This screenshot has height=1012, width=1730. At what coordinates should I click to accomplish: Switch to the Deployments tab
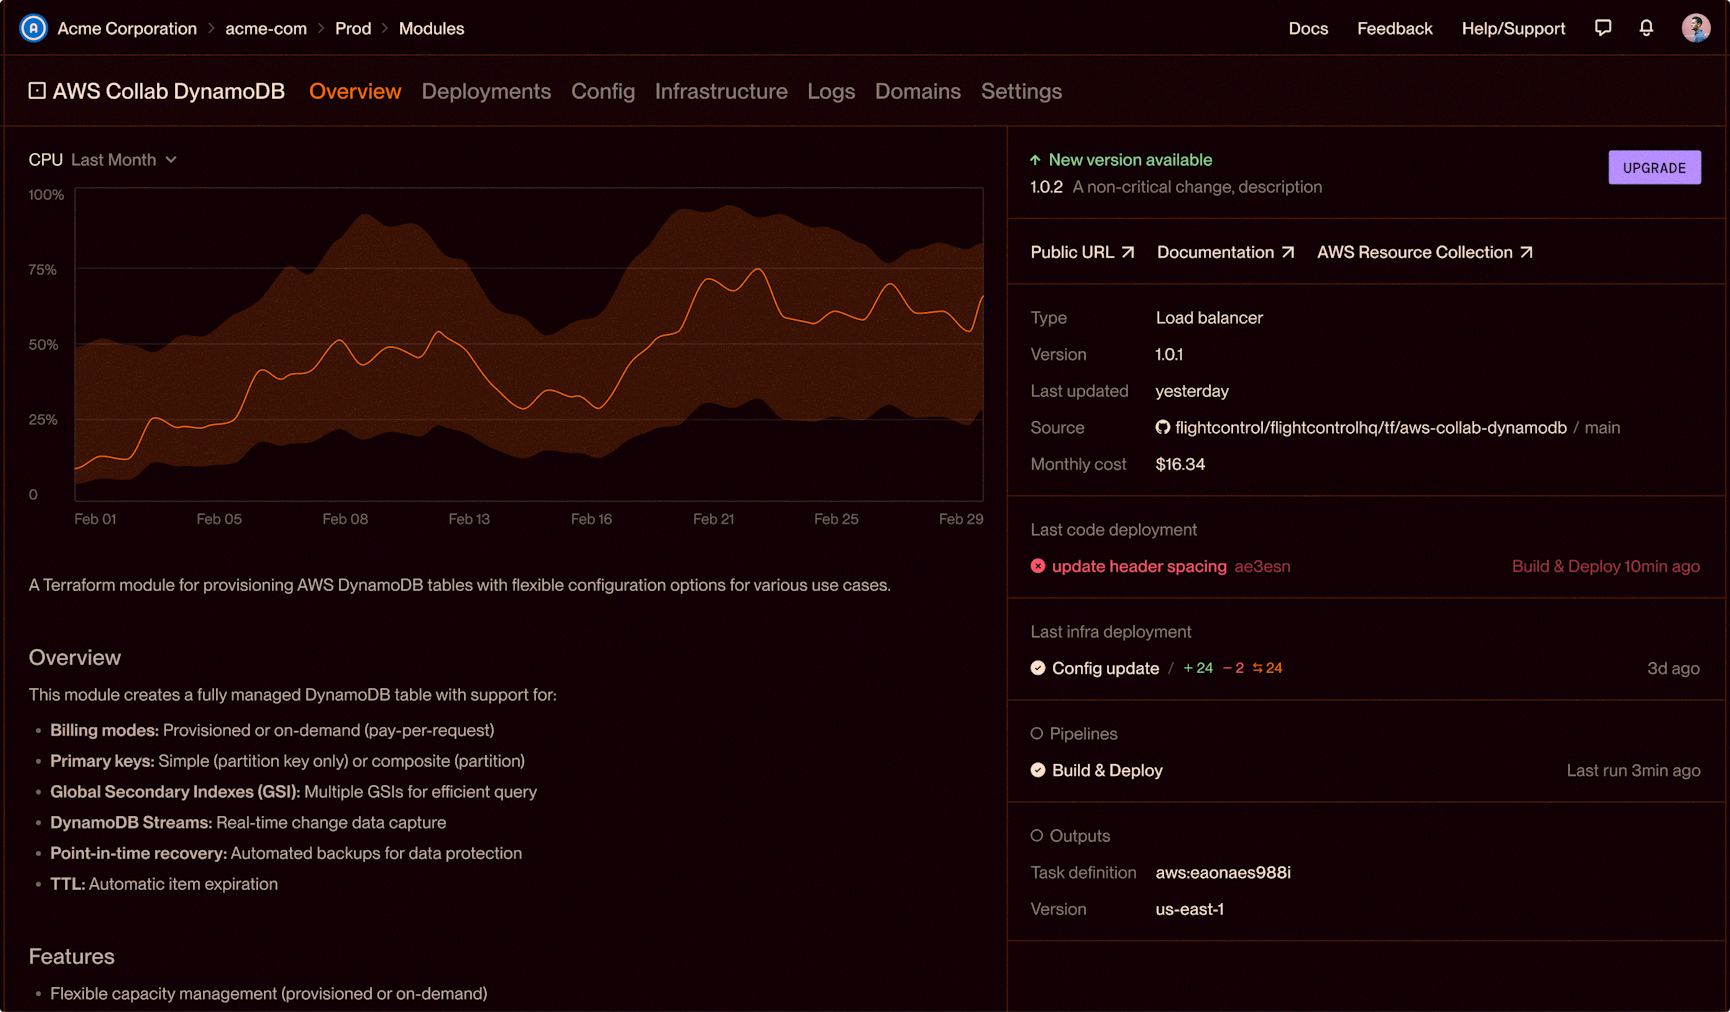[x=486, y=91]
